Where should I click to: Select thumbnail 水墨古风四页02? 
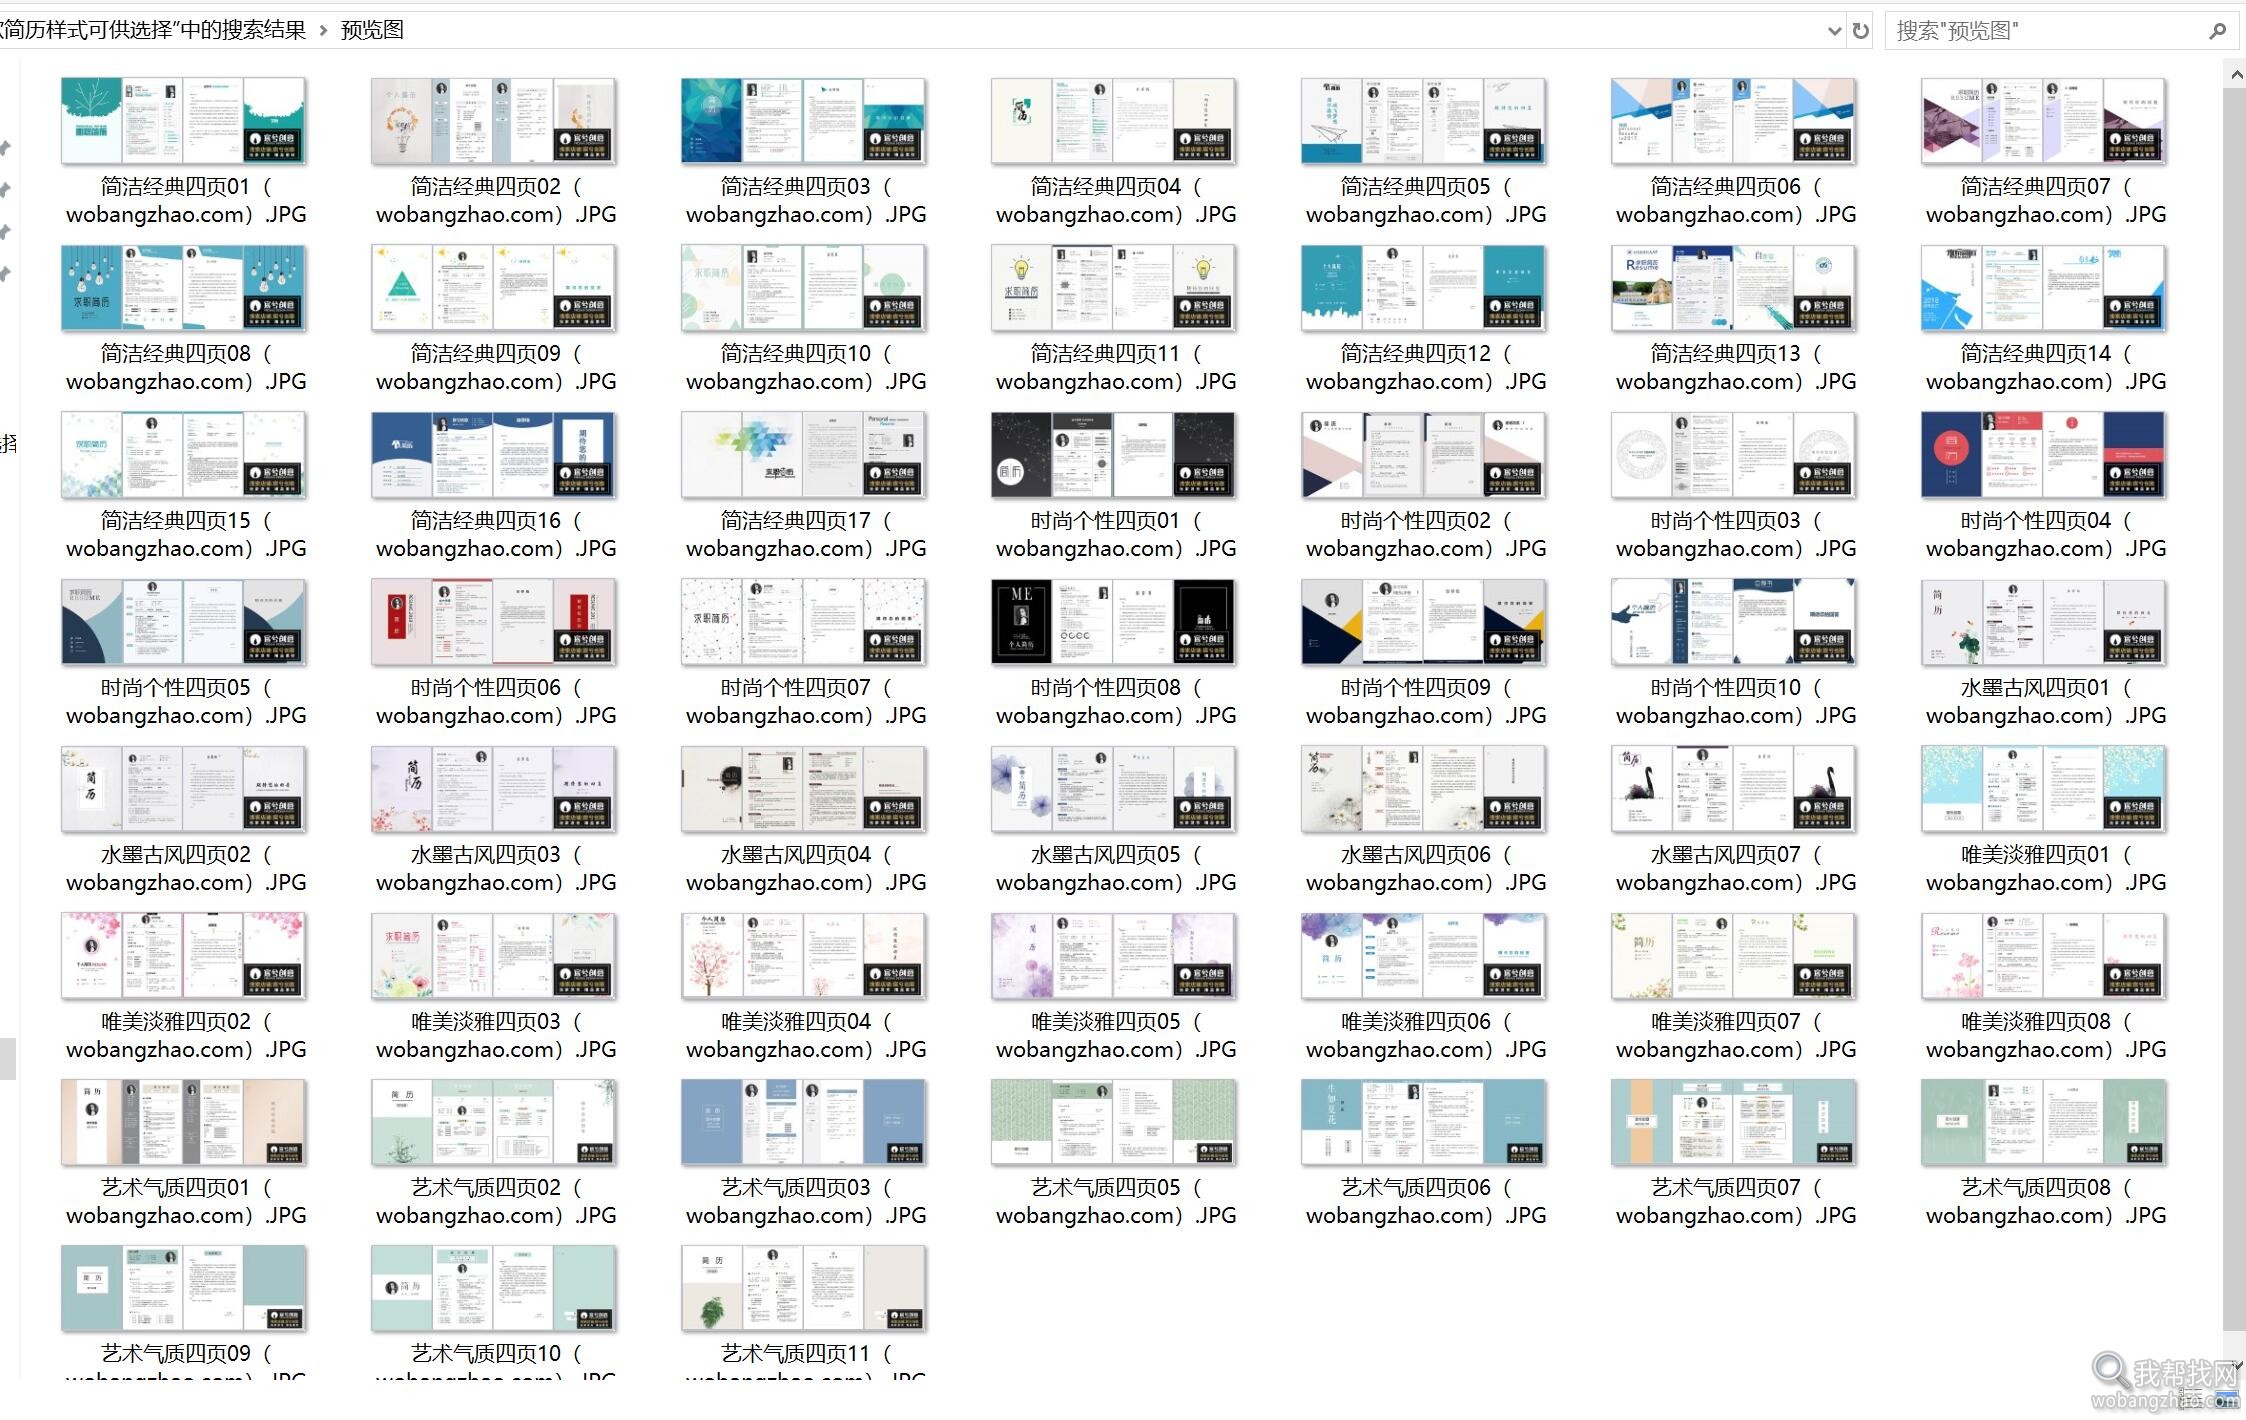coord(184,789)
